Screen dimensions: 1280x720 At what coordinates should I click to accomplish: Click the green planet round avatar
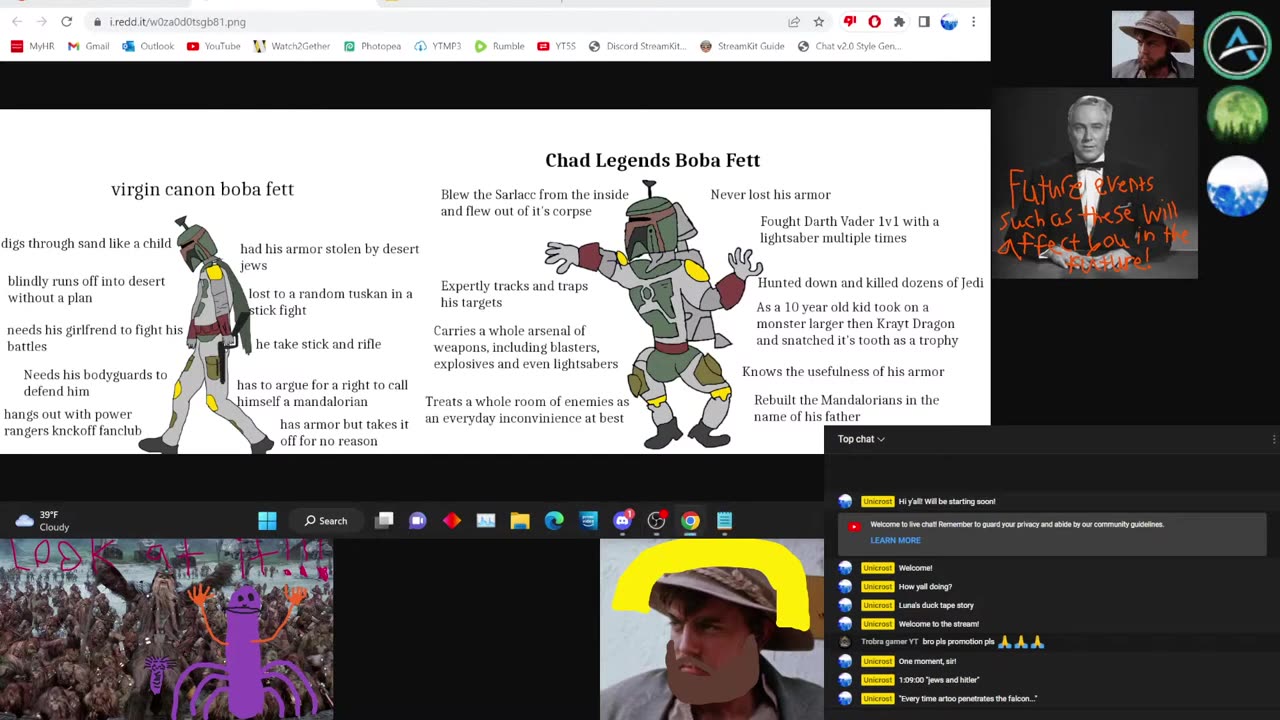(1237, 116)
